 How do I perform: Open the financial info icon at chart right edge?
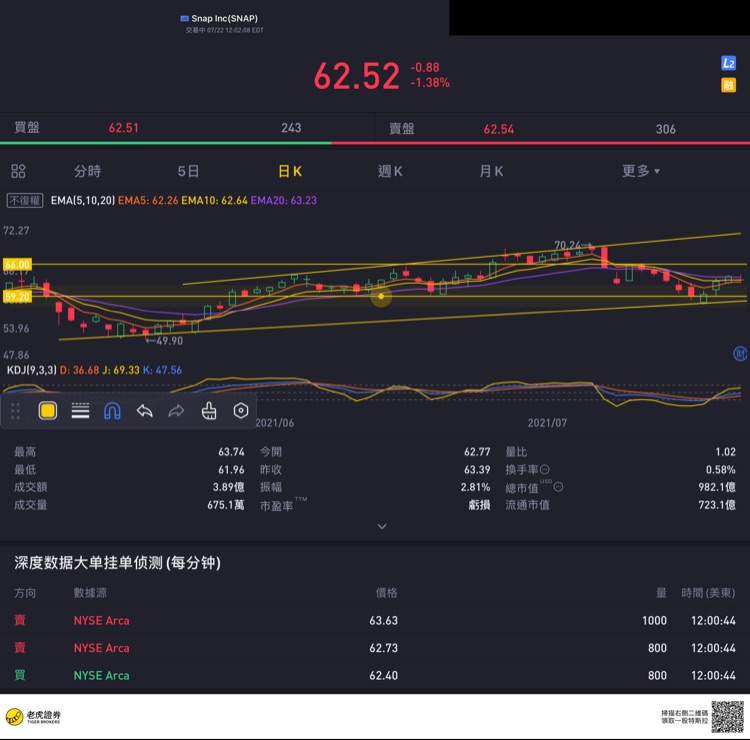(x=740, y=354)
